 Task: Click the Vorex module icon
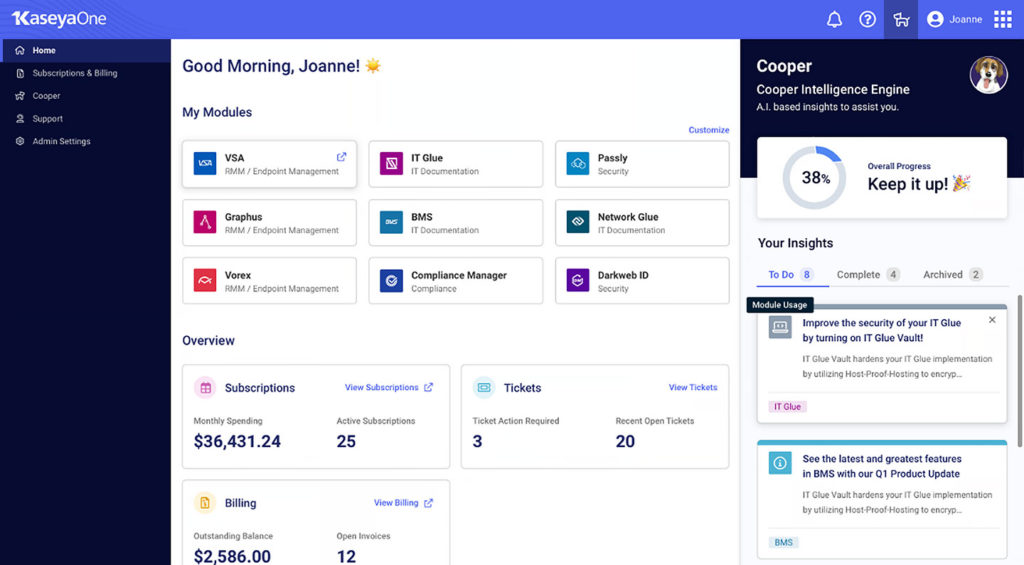[x=205, y=280]
